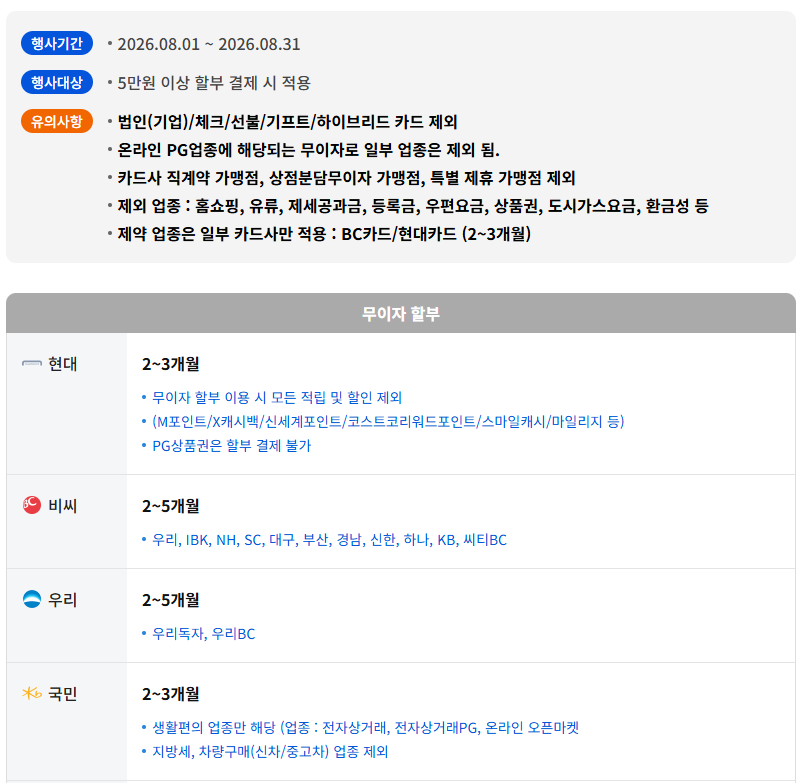Click the M포인트/X캐시백 points list note
The width and height of the screenshot is (801, 783).
[x=388, y=421]
